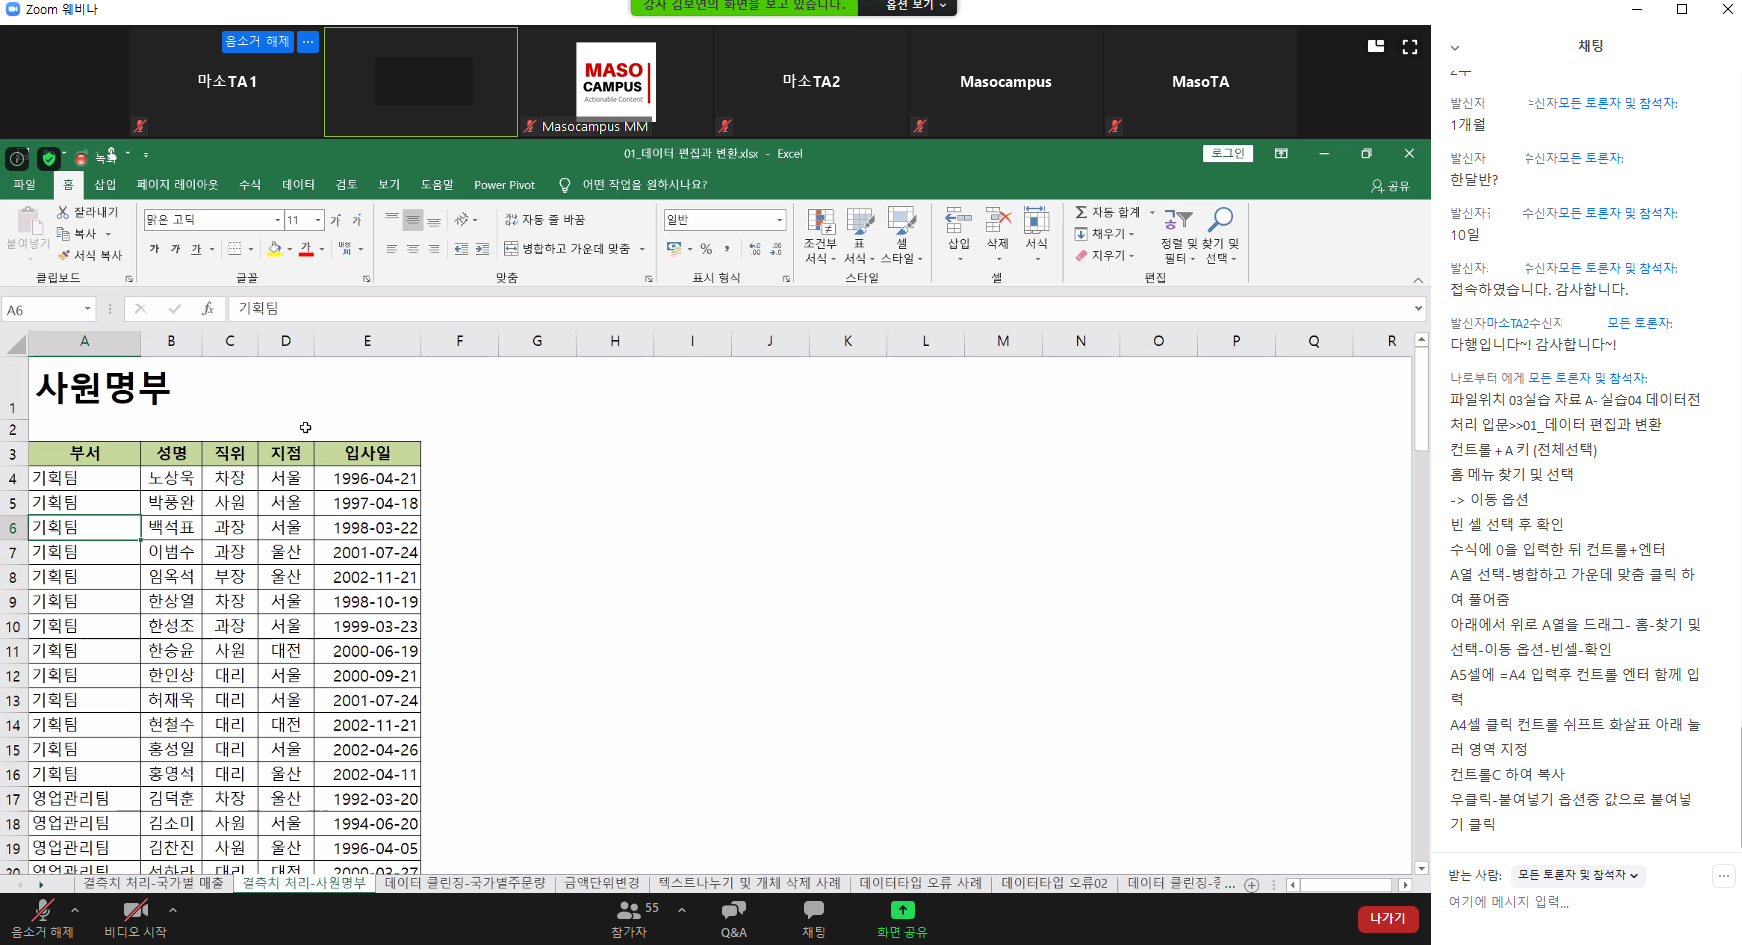Open the Data ribbon tab
Viewport: 1742px width, 945px height.
[x=298, y=185]
